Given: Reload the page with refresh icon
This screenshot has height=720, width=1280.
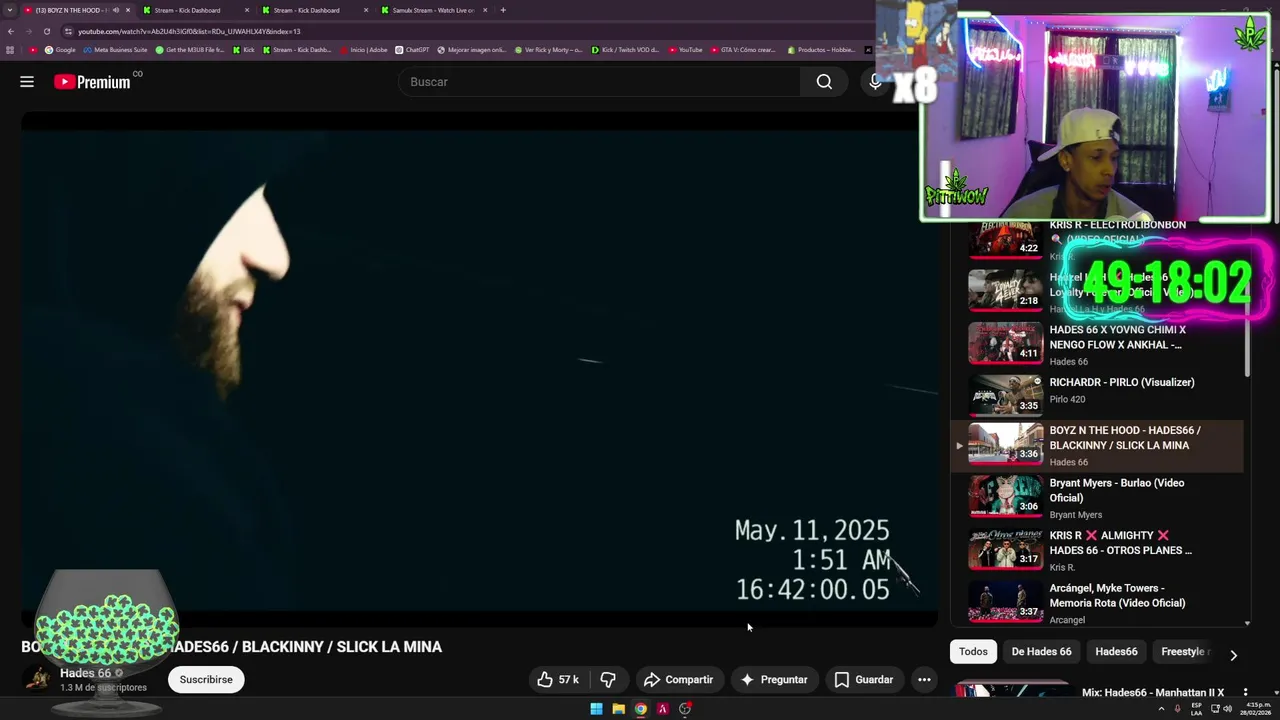Looking at the screenshot, I should [x=46, y=31].
